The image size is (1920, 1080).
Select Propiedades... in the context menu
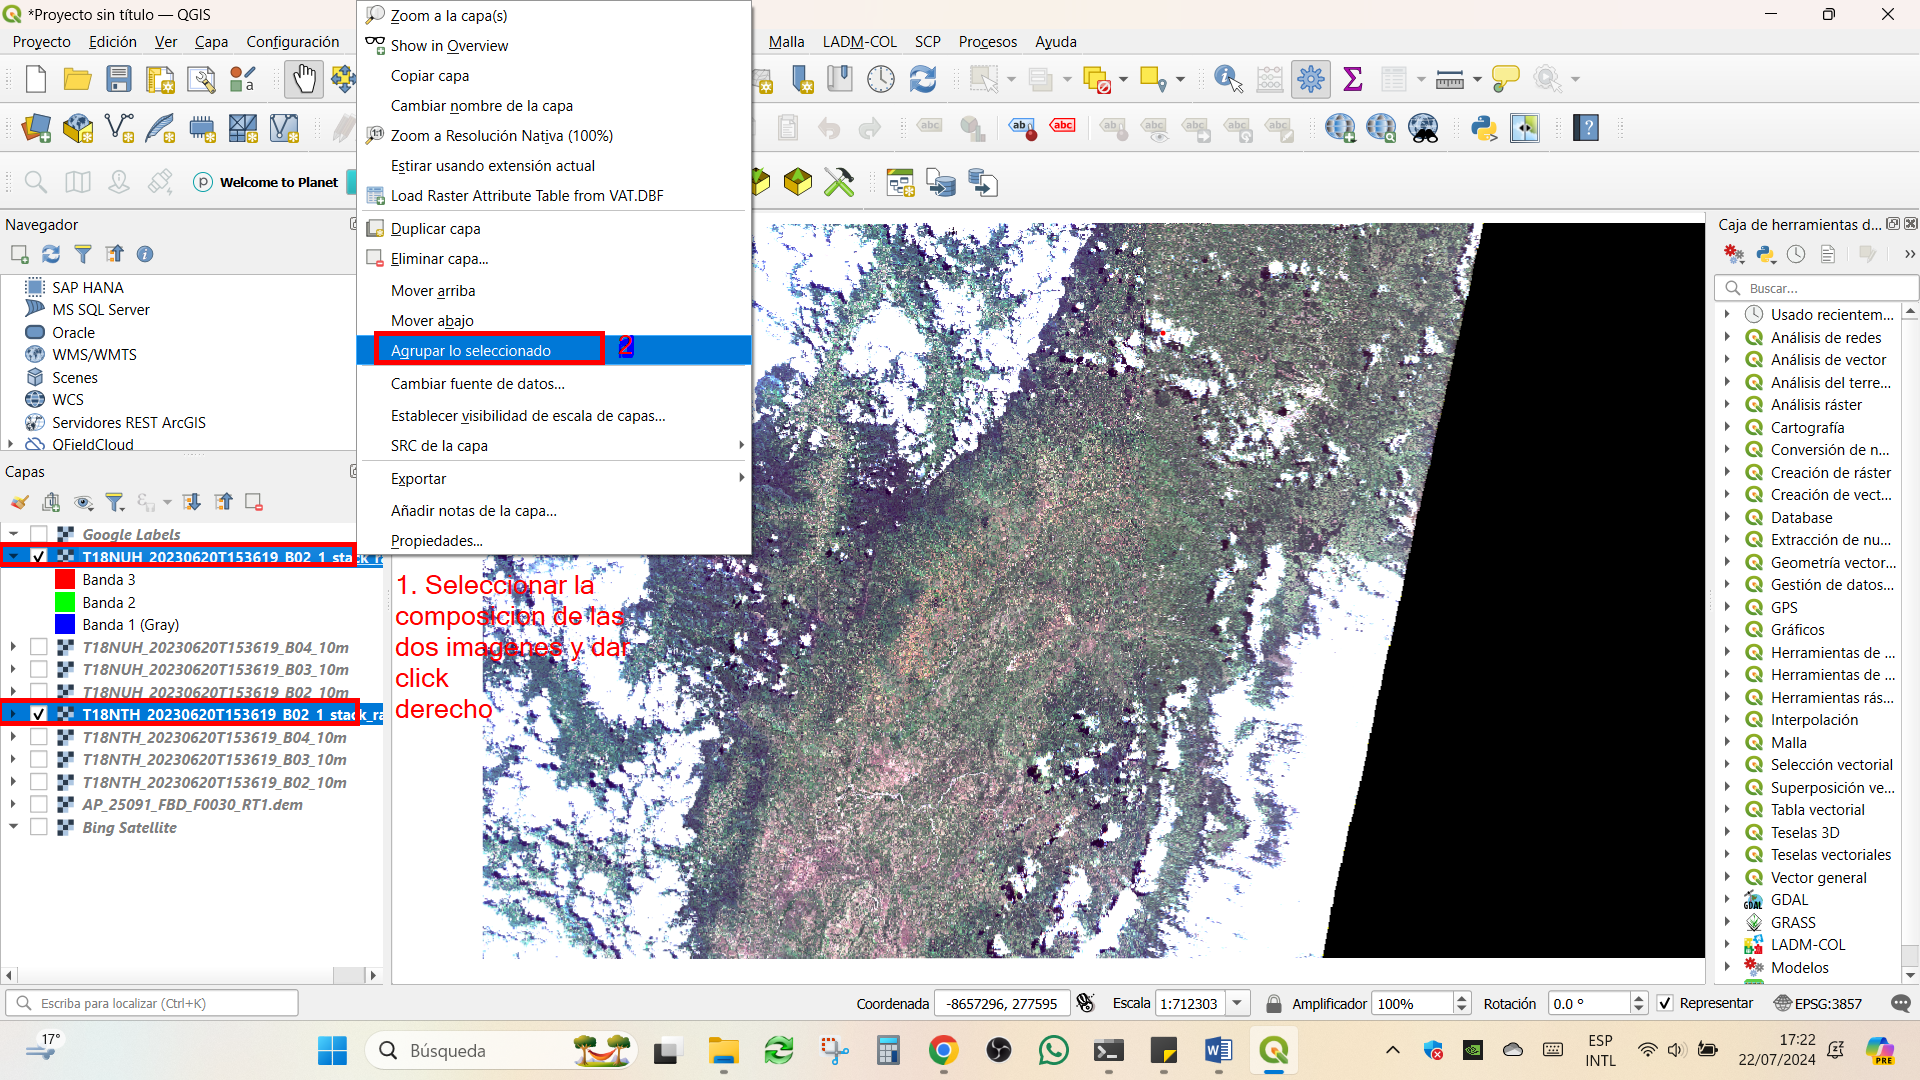[x=437, y=540]
